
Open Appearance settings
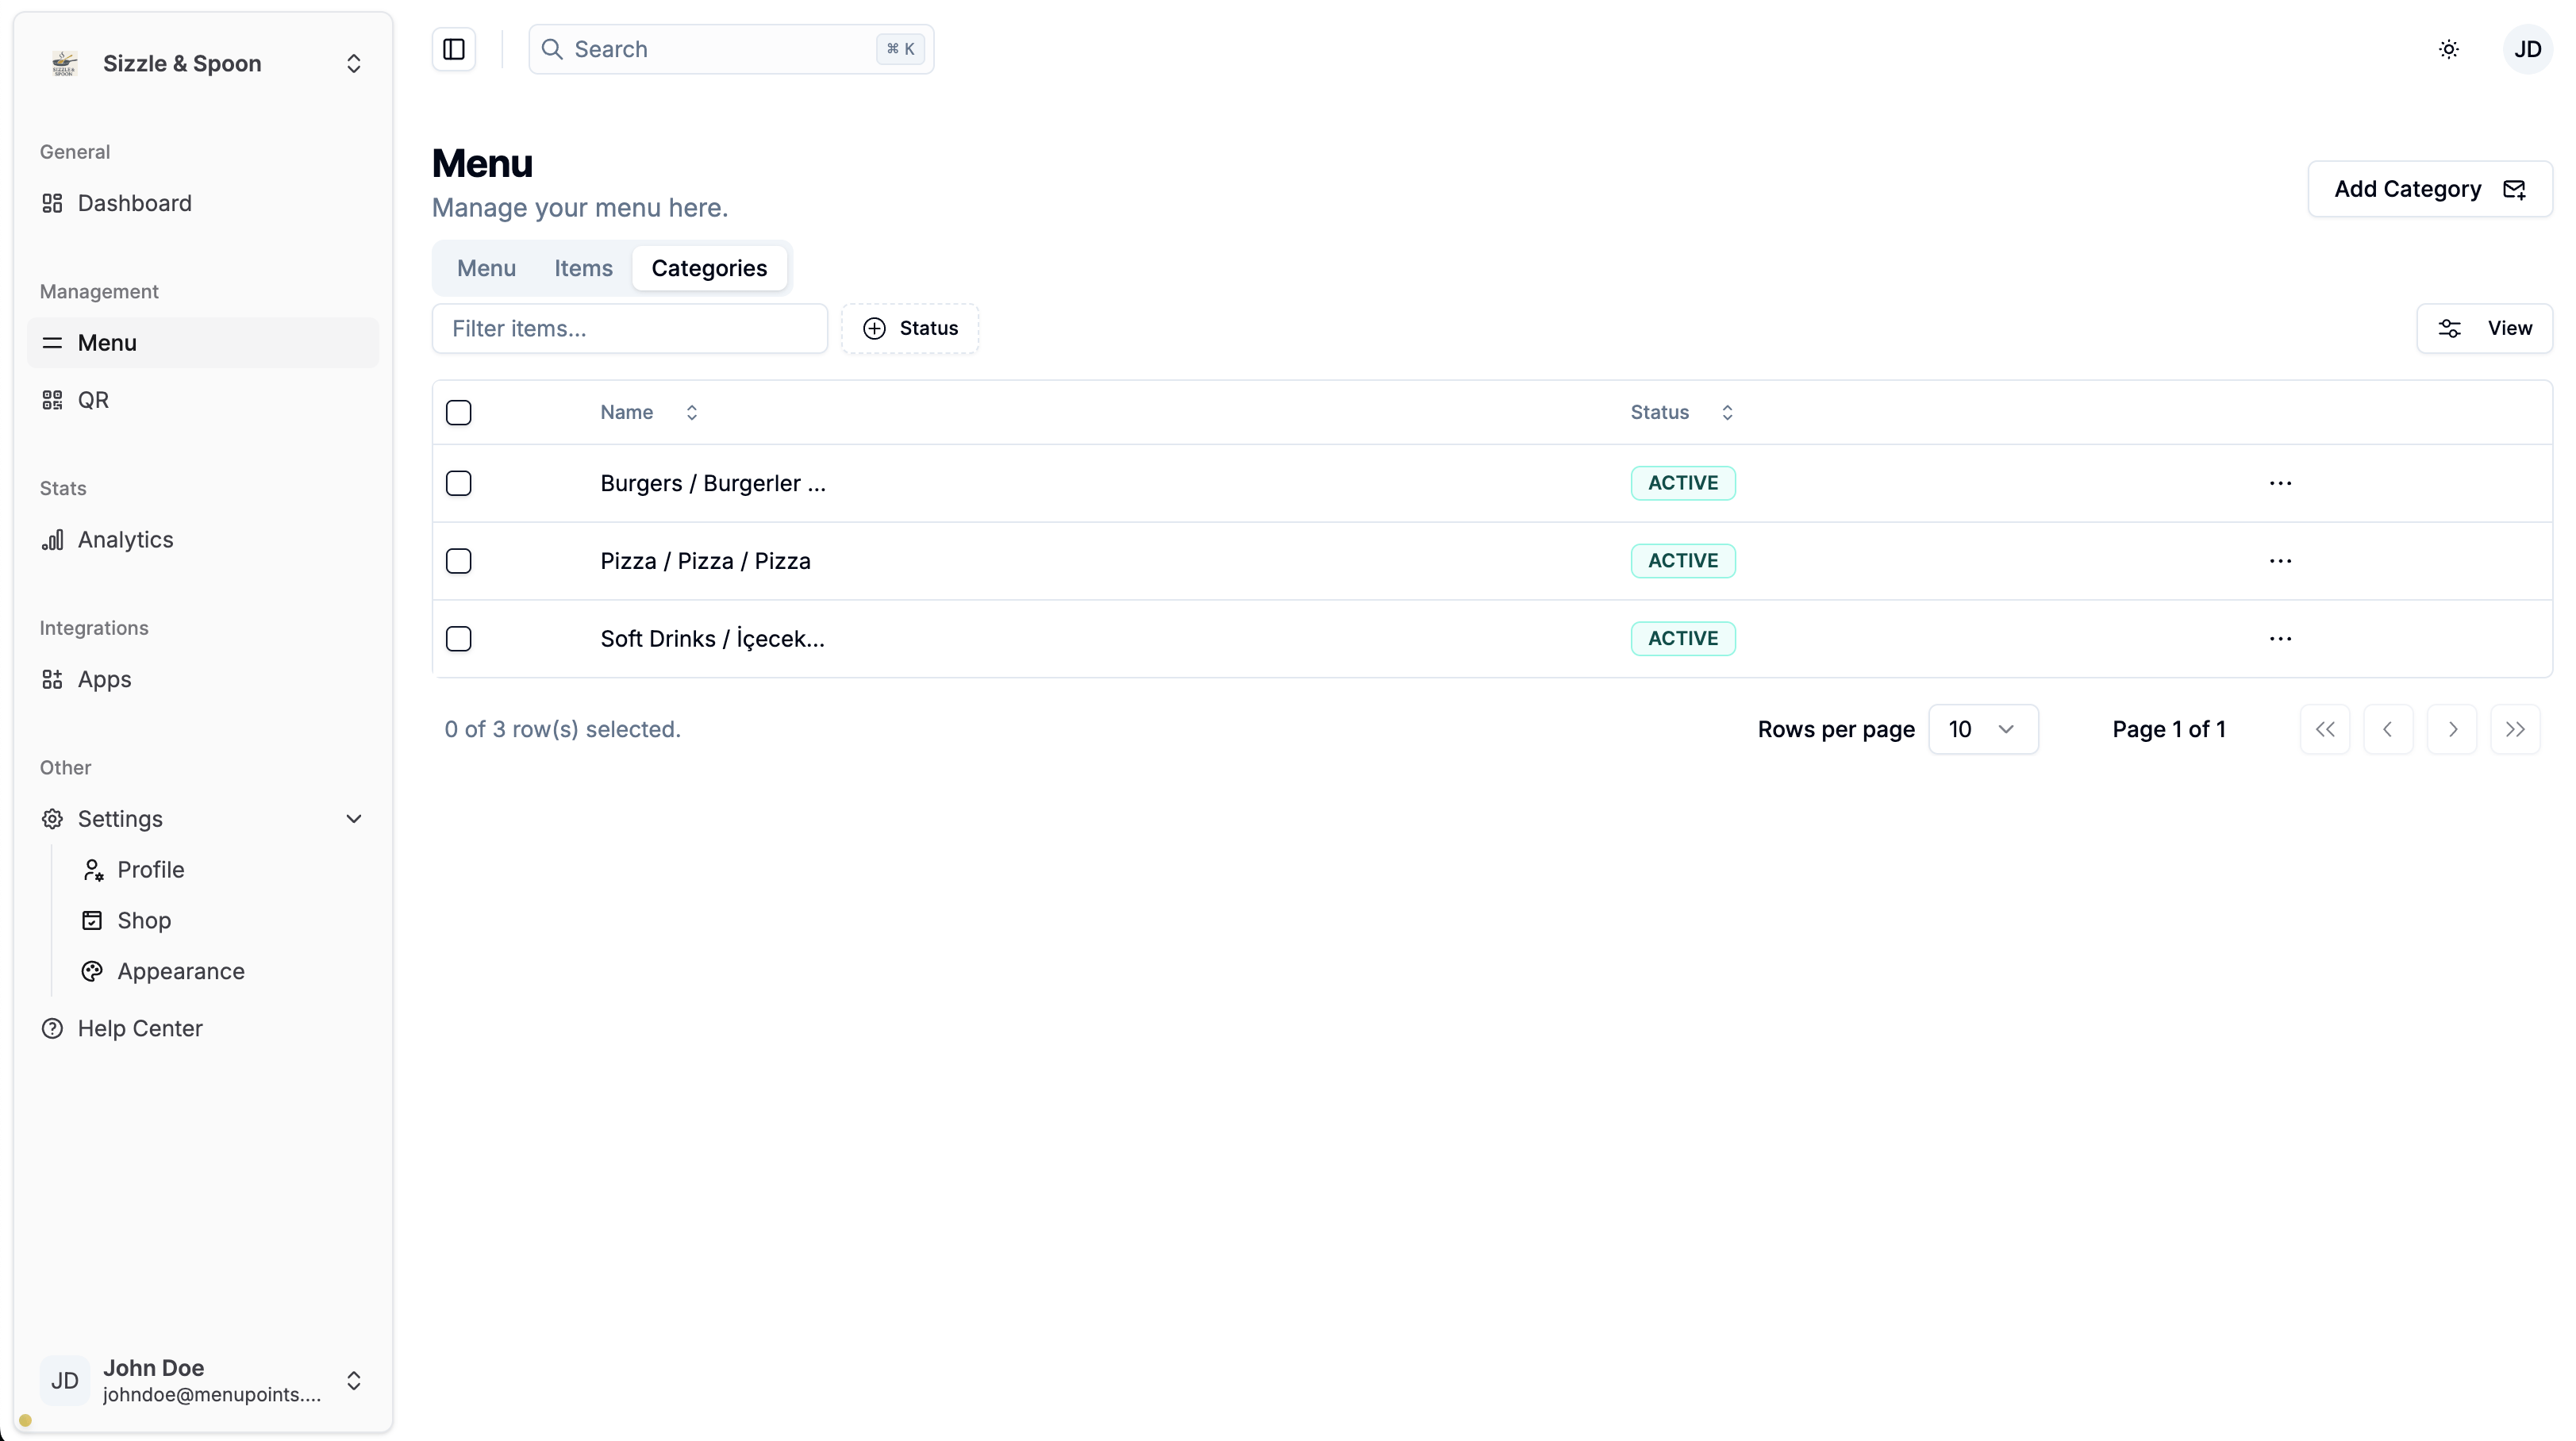[180, 971]
